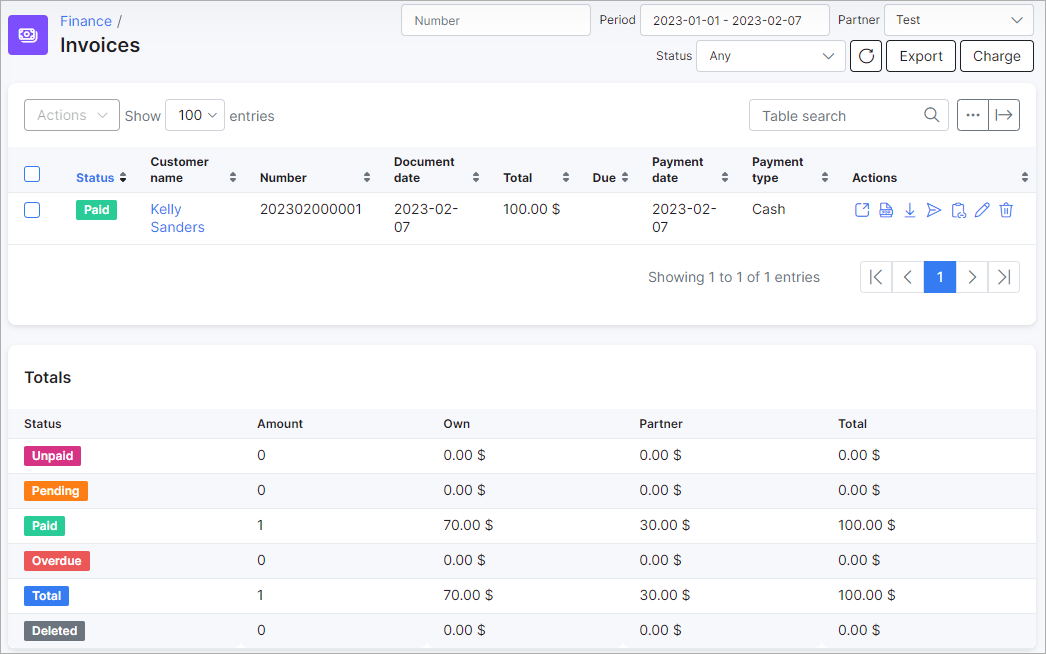Open the invoice in a new tab
Viewport: 1046px width, 654px height.
point(862,210)
